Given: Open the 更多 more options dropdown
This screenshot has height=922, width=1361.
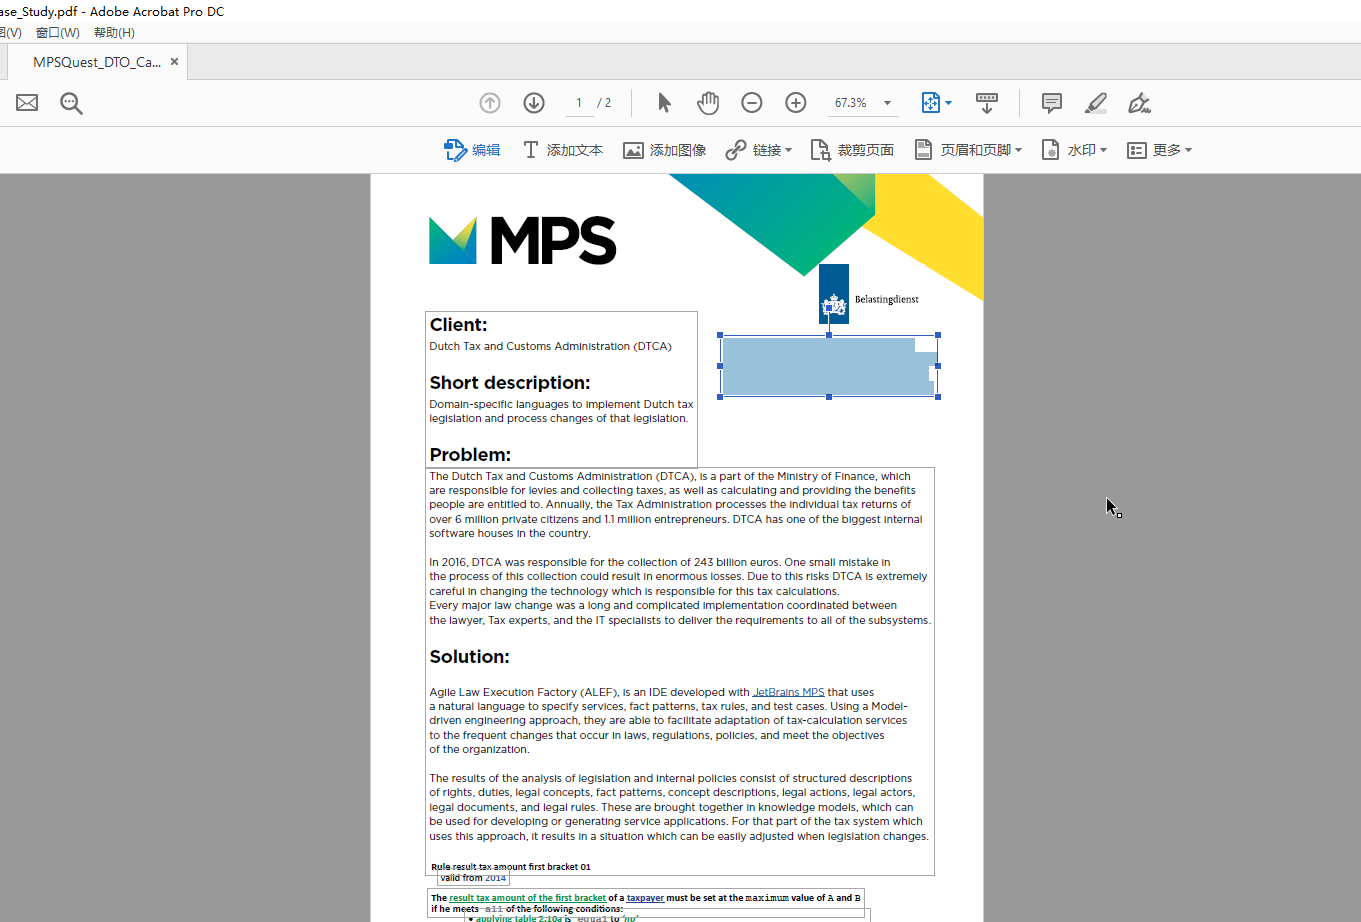Looking at the screenshot, I should (1160, 150).
